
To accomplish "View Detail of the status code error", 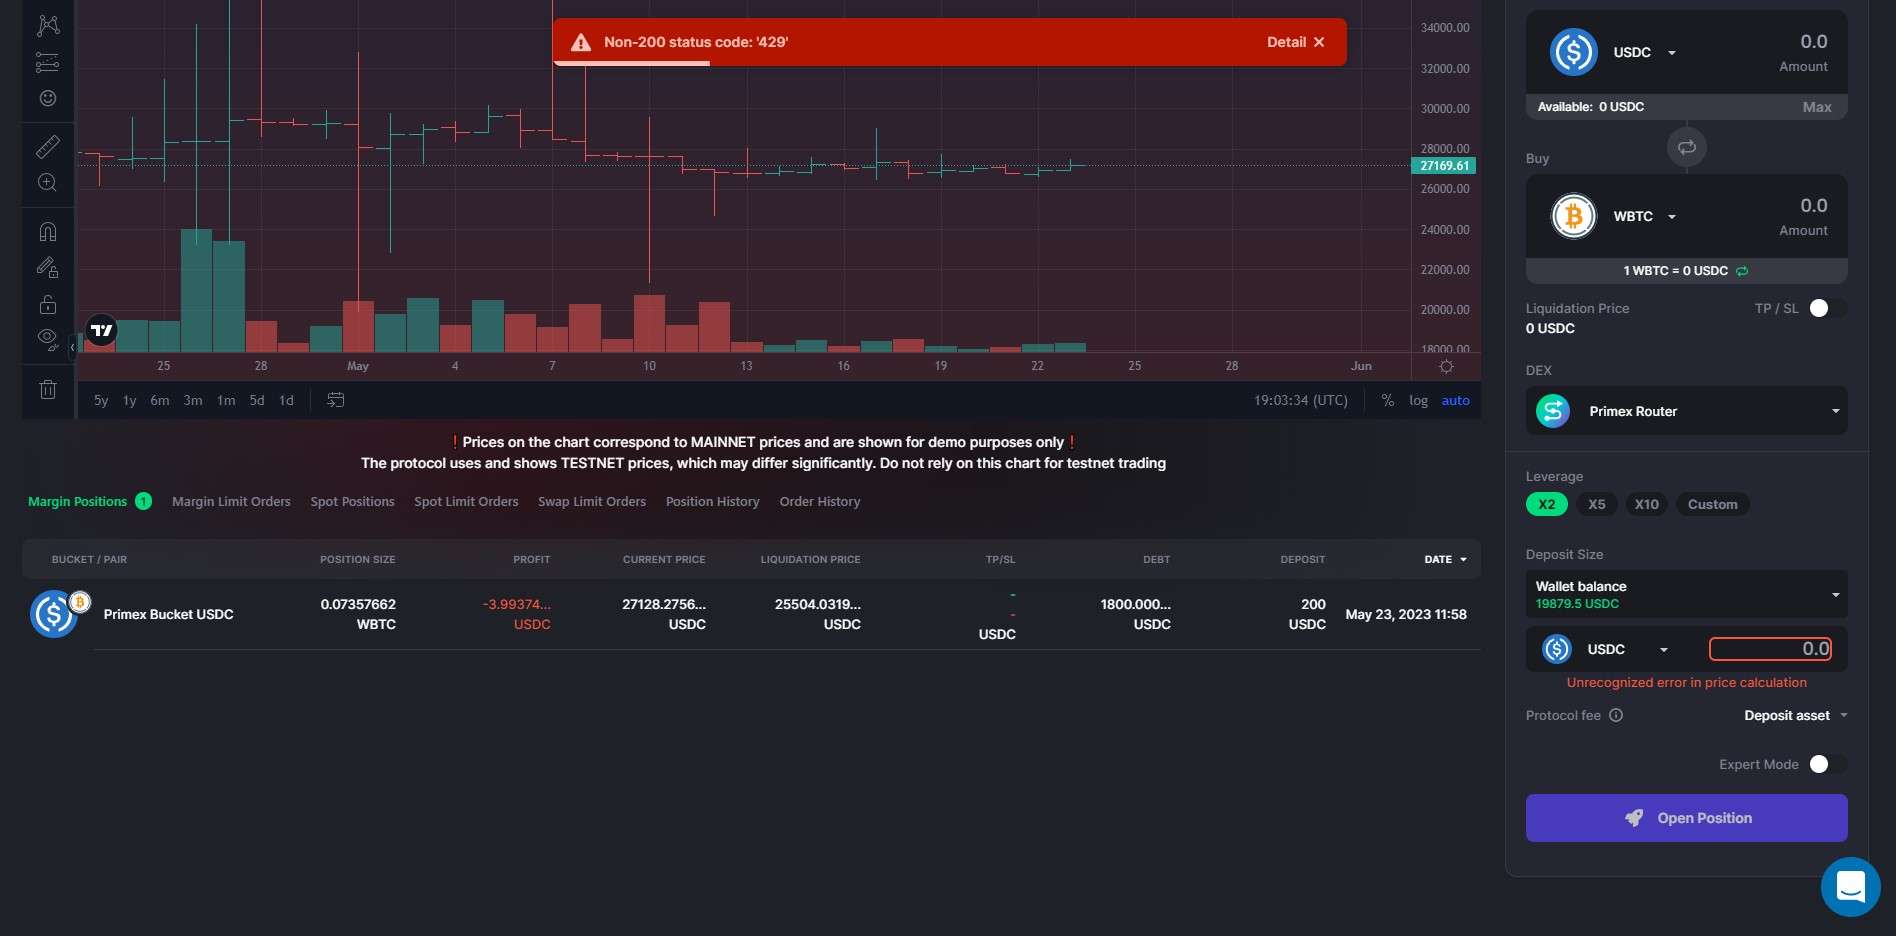I will [1286, 42].
